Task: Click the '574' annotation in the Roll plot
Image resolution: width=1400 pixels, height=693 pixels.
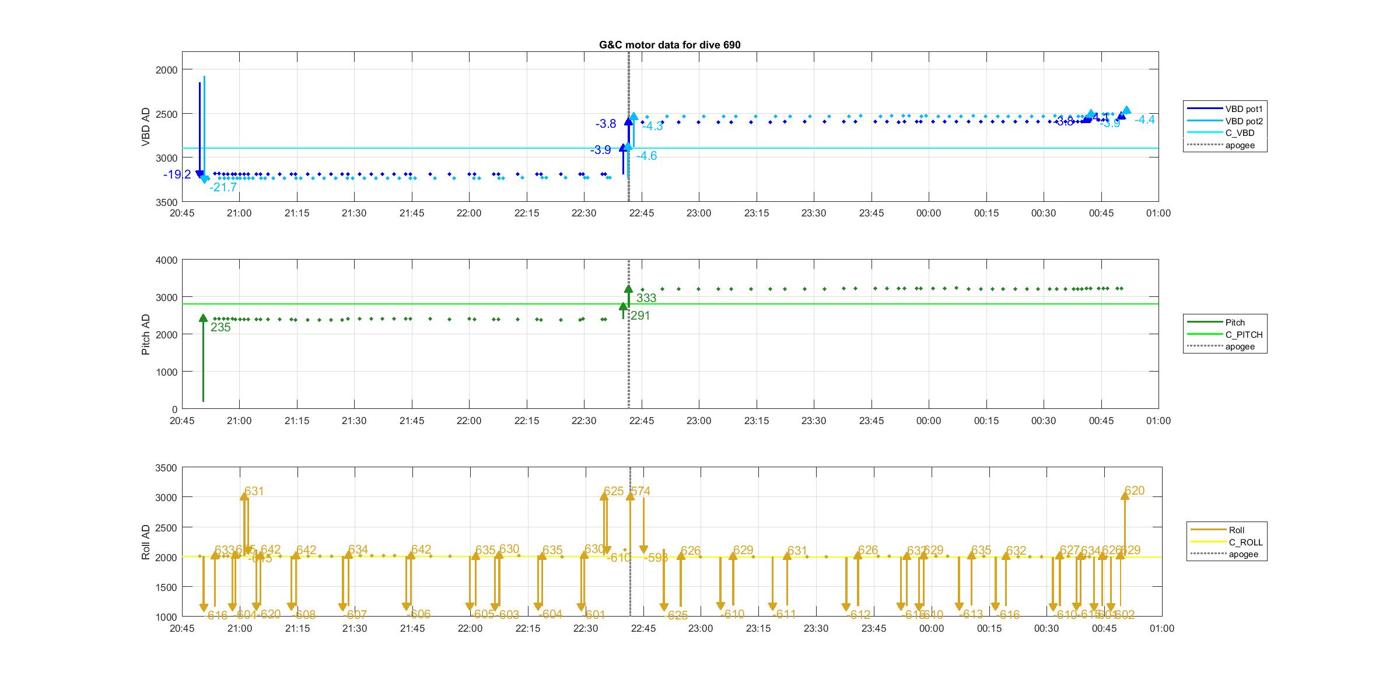Action: (x=640, y=491)
